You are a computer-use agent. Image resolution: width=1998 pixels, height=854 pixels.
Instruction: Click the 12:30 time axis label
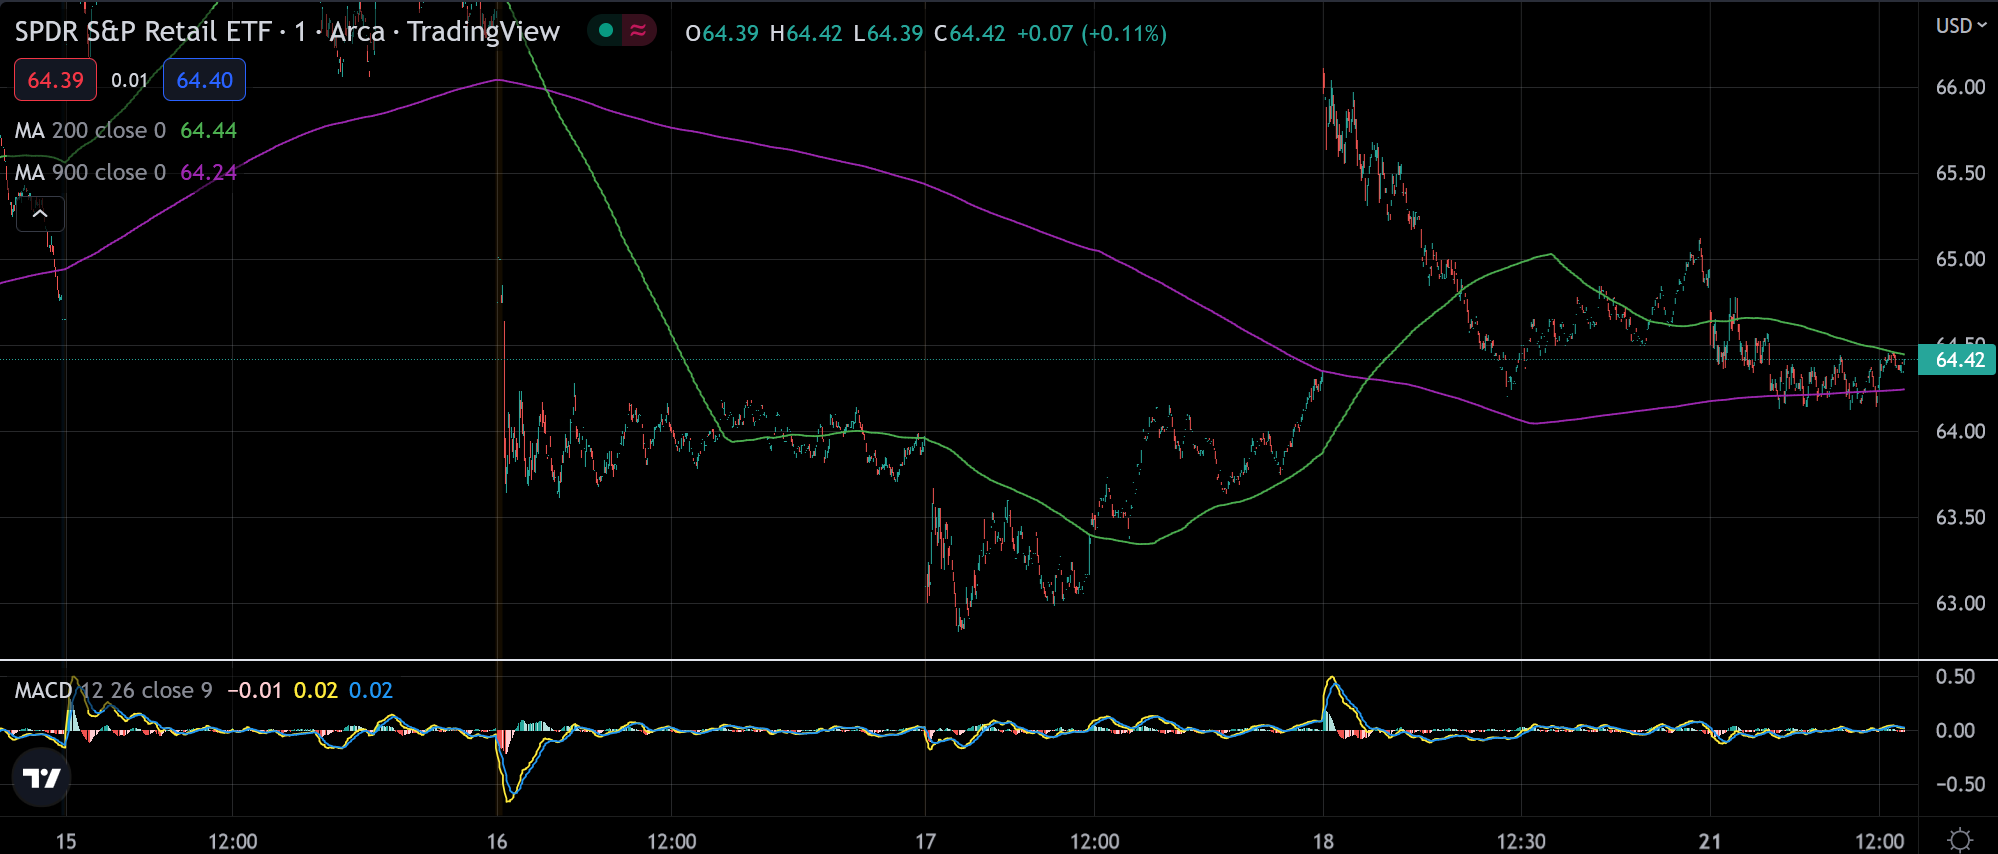1521,841
